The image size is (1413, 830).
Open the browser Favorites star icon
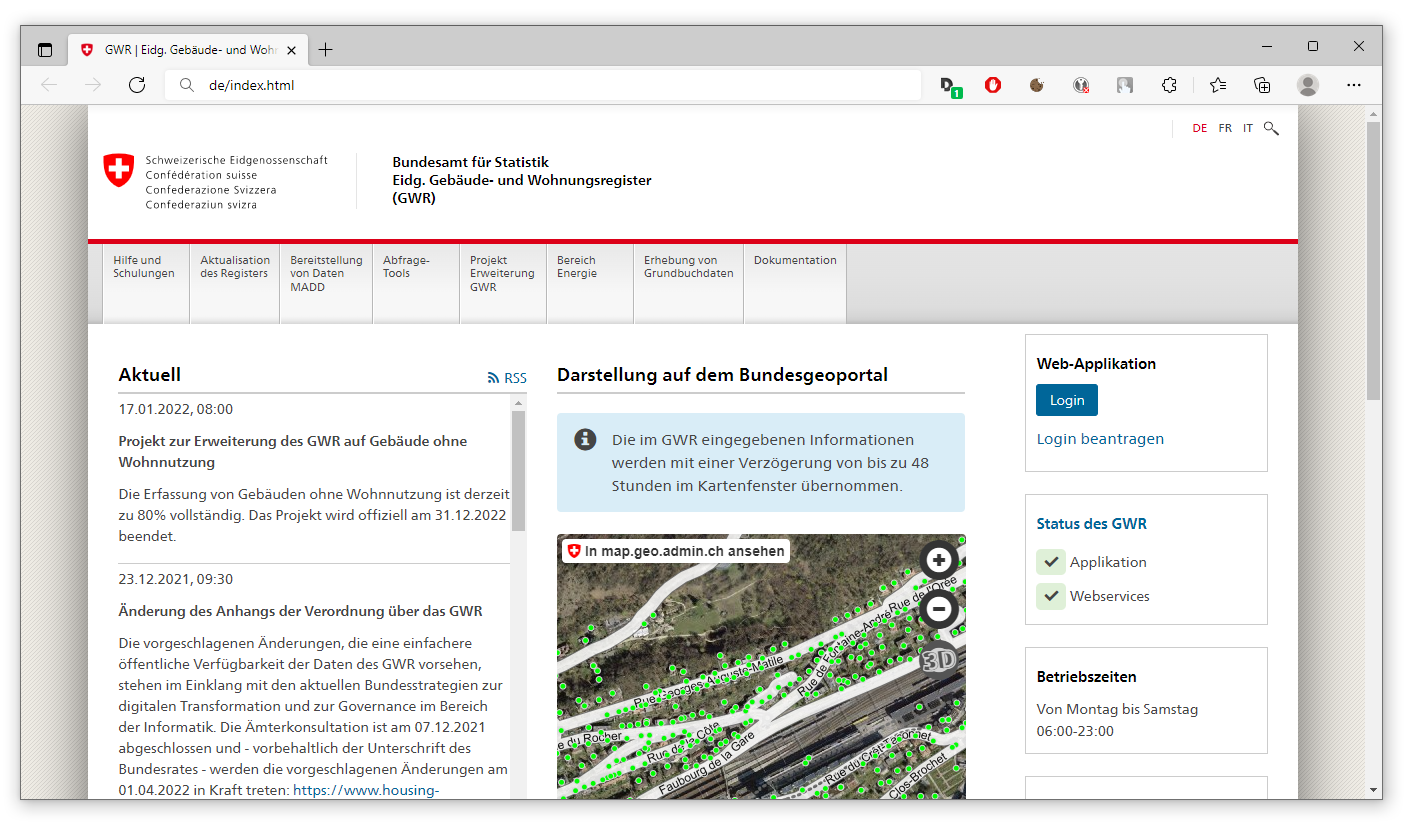pos(1217,85)
